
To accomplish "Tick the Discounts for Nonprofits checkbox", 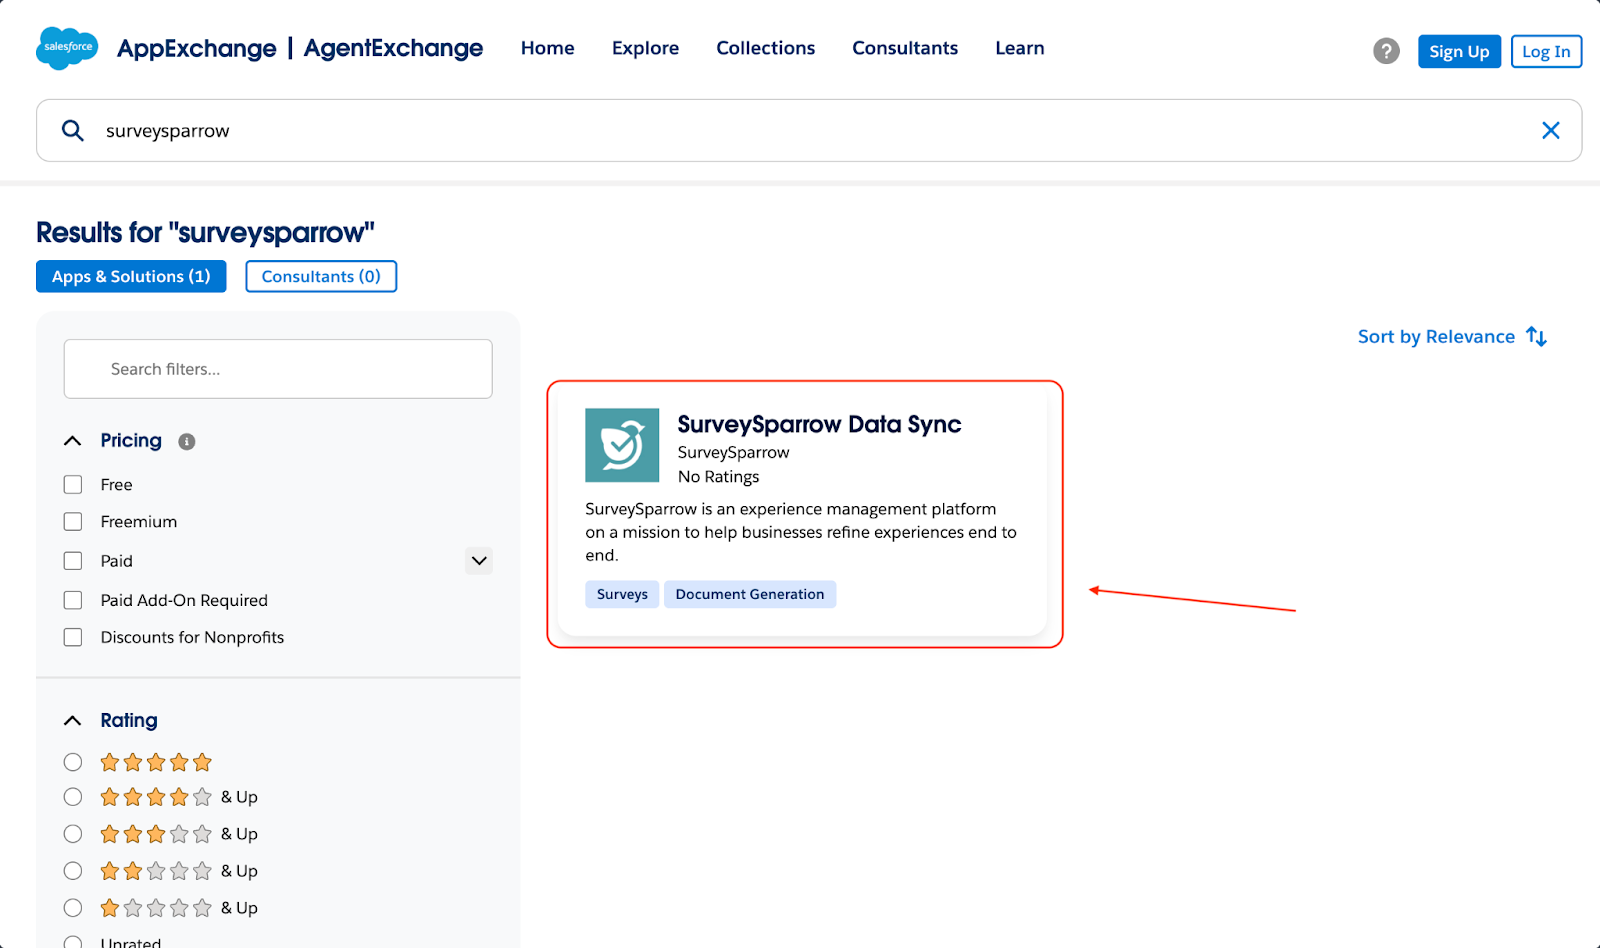I will 73,638.
